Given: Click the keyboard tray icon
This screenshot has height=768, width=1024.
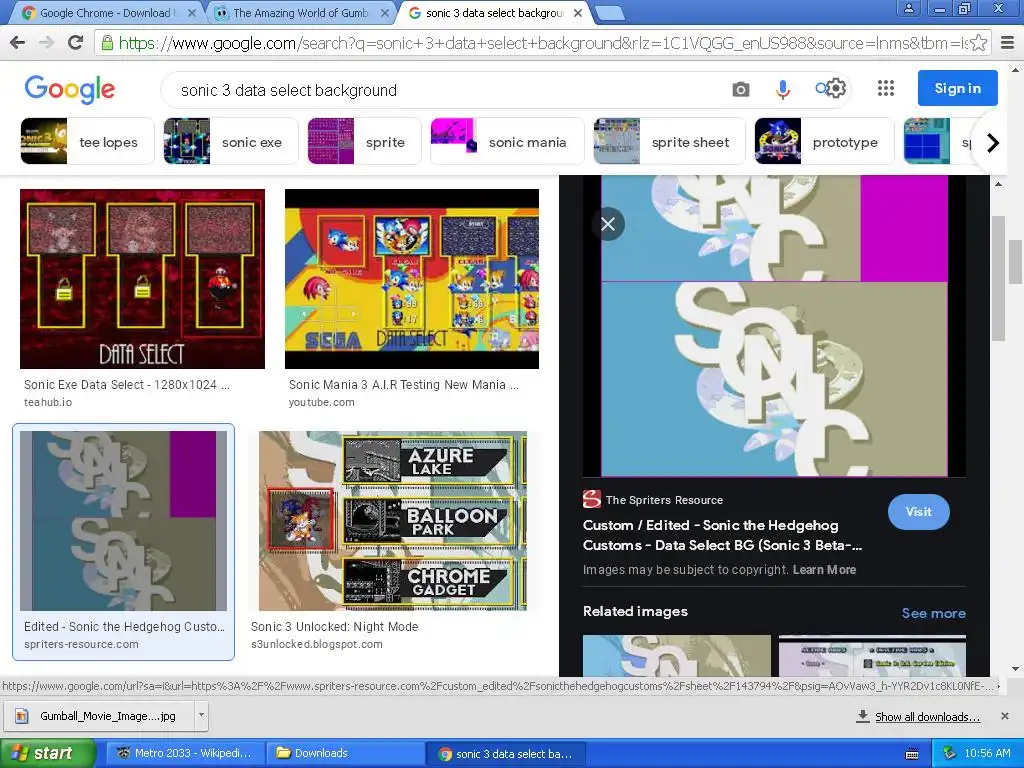Looking at the screenshot, I should click(912, 754).
